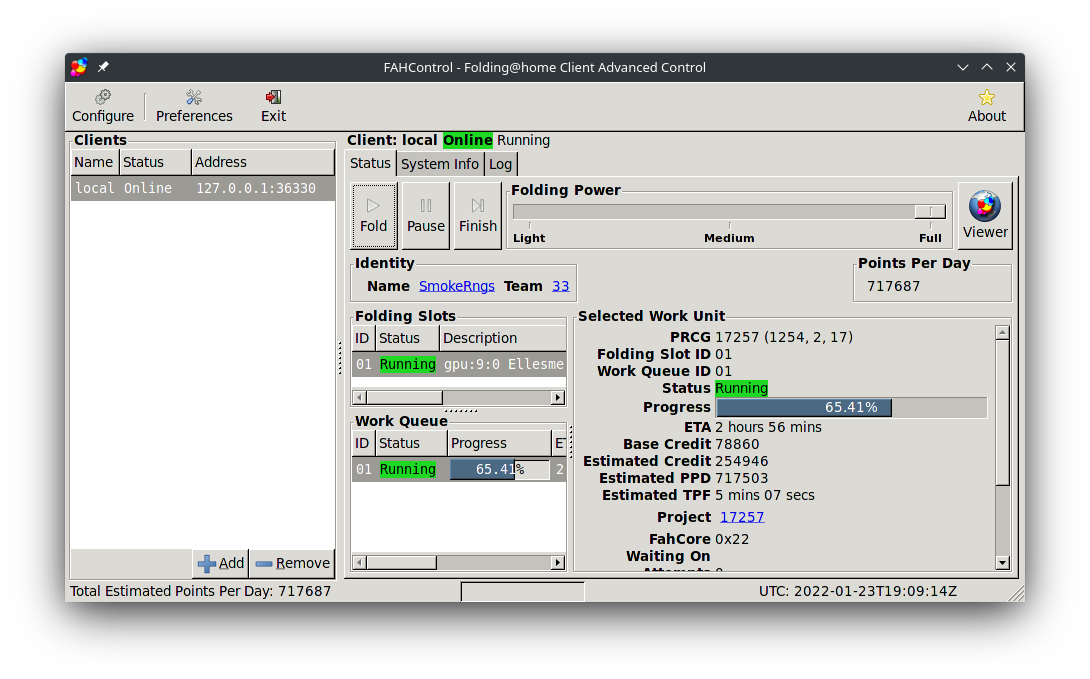This screenshot has width=1090, height=679.
Task: Open the About star icon
Action: [x=986, y=105]
